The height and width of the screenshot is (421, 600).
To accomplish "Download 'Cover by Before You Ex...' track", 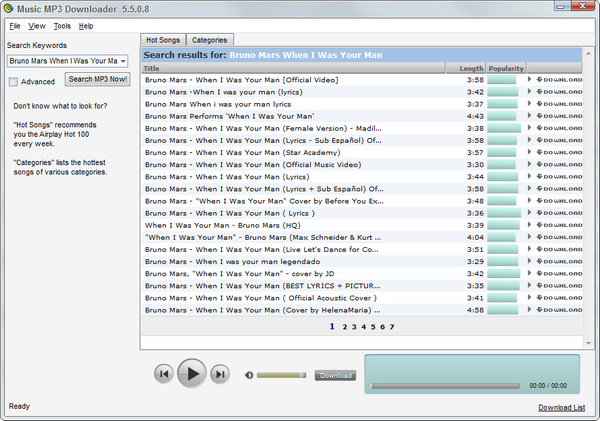I will point(559,201).
